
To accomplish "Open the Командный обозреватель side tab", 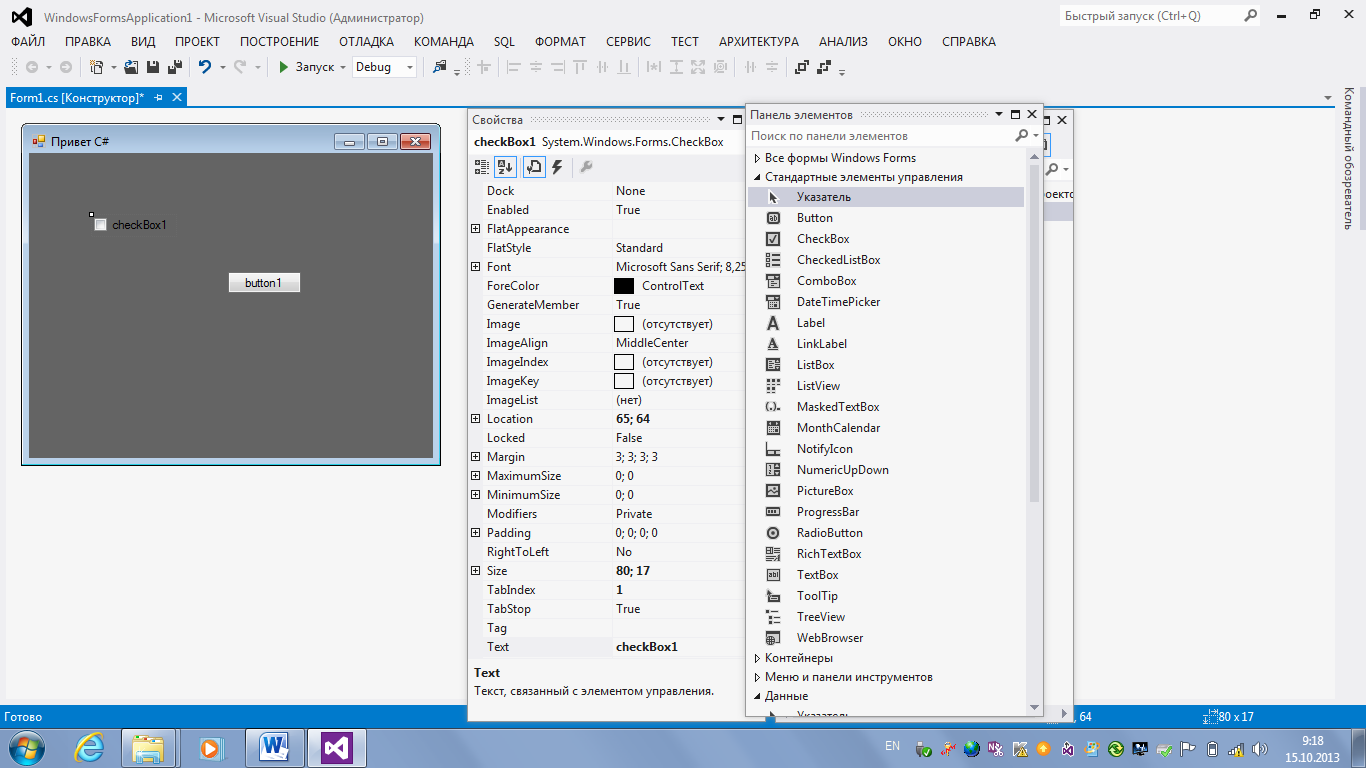I will tap(1348, 158).
